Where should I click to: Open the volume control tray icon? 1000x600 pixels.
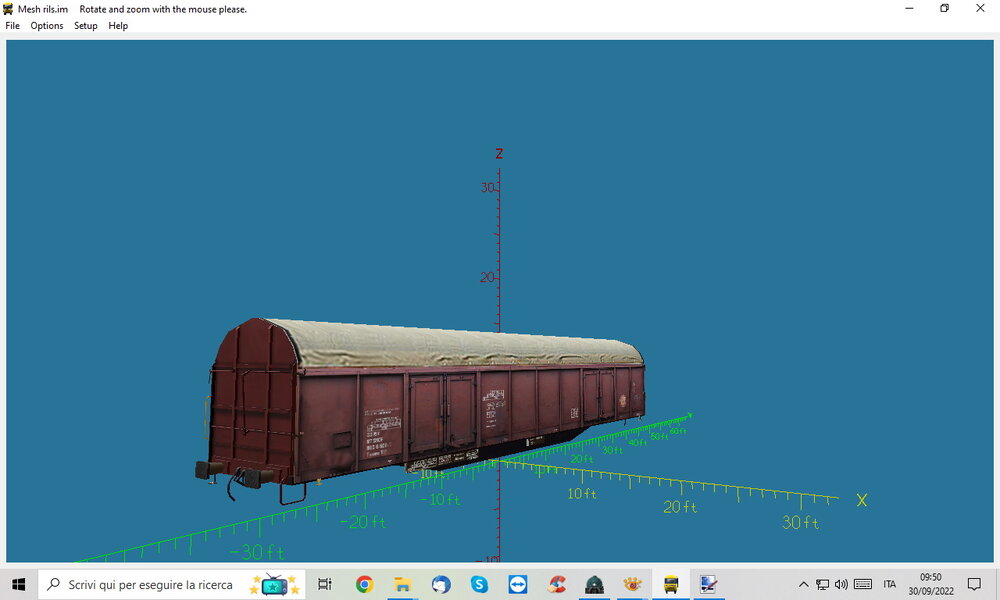point(841,584)
